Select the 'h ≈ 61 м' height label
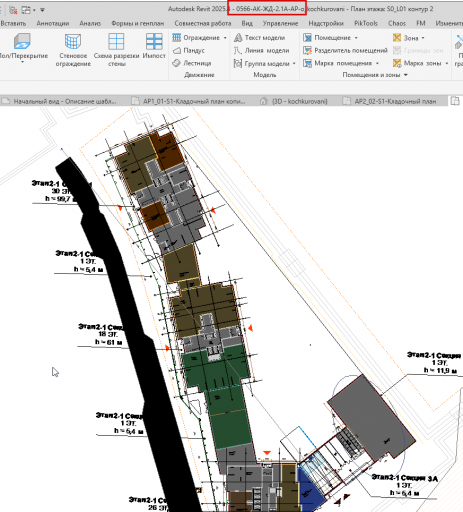 108,342
